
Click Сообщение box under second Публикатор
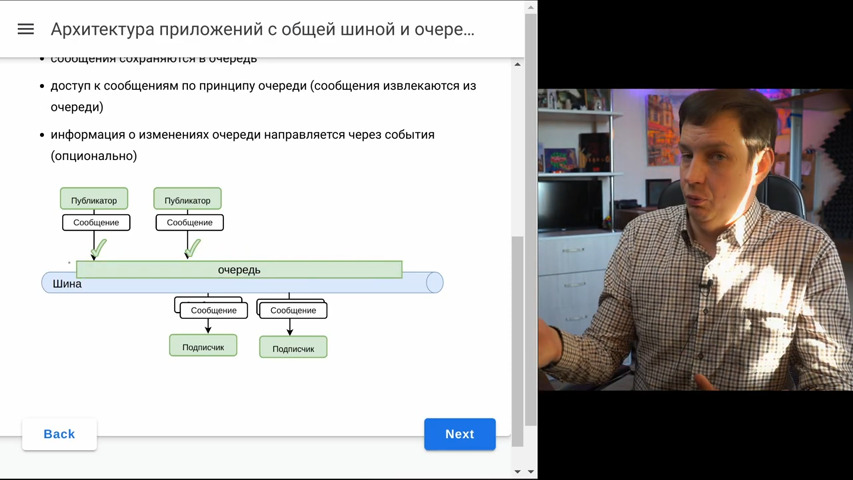click(x=189, y=223)
